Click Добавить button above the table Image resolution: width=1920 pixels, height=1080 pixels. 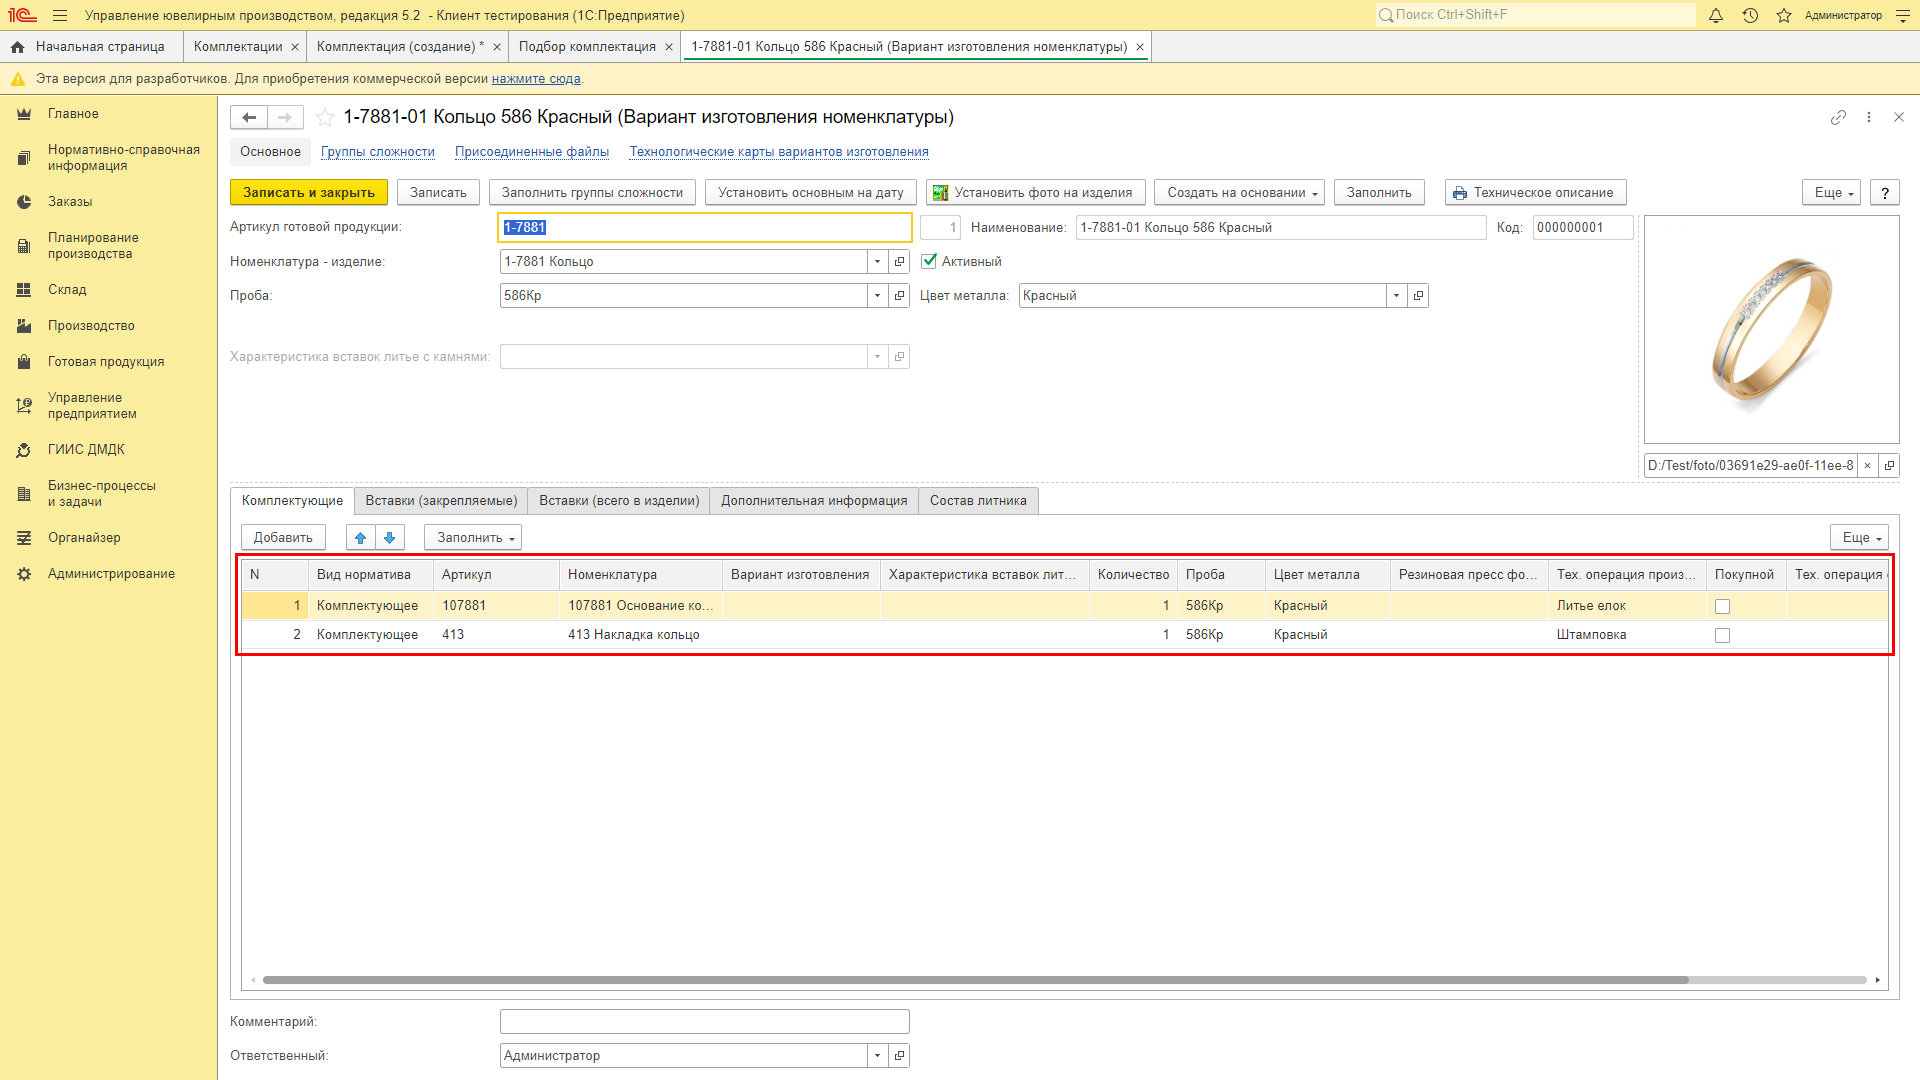283,538
